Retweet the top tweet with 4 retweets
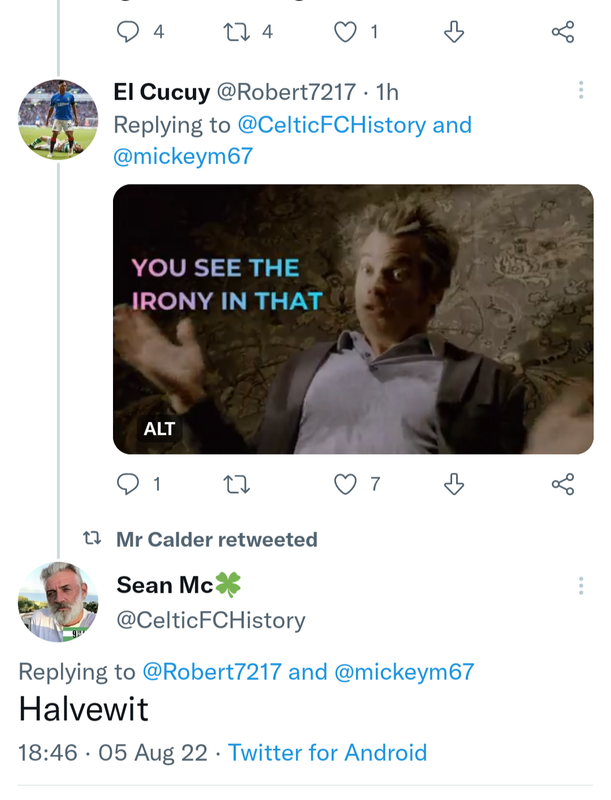The image size is (611, 800). pos(237,32)
